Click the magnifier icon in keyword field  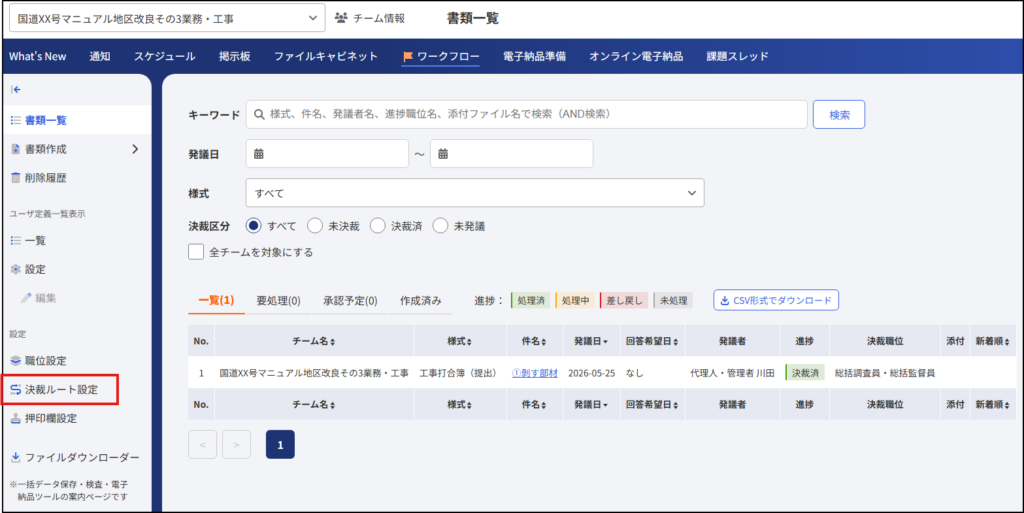coord(259,114)
